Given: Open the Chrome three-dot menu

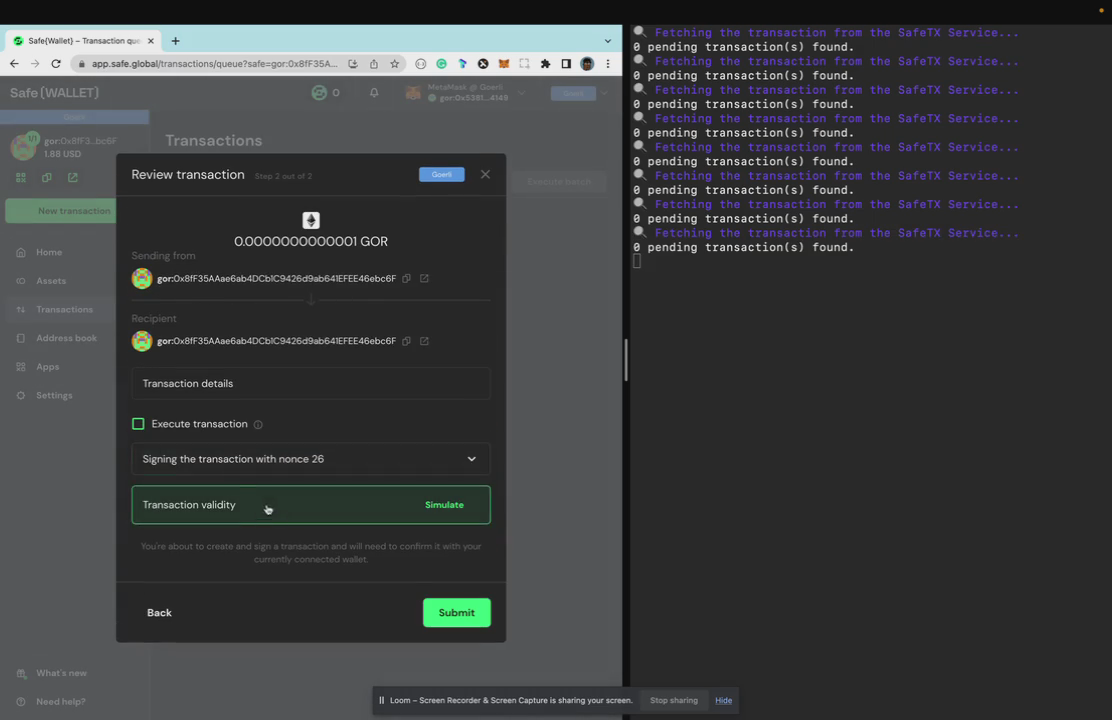Looking at the screenshot, I should click(608, 64).
